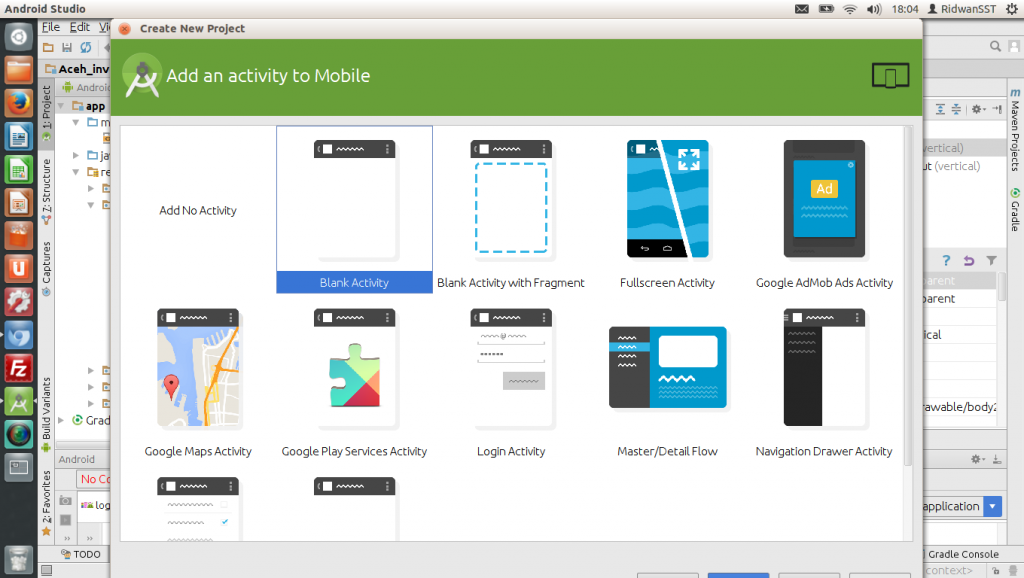Click the properties filter funnel icon
1024x578 pixels.
991,260
